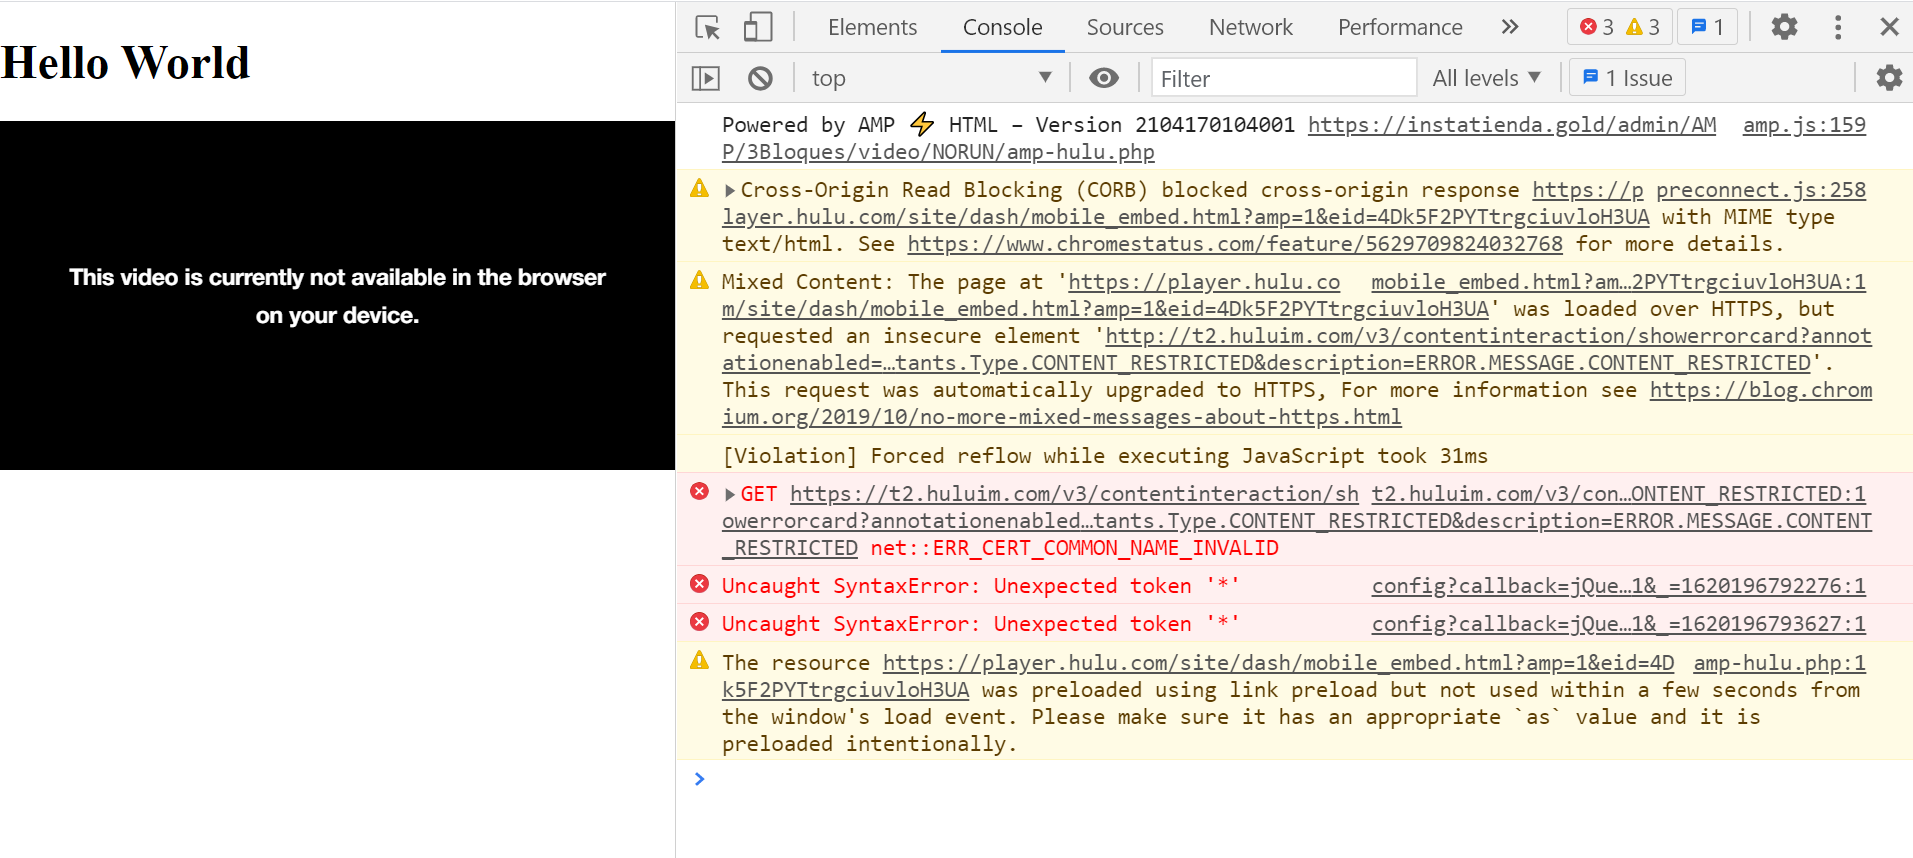Expand the CORB warning message
The image size is (1913, 858).
pos(730,190)
